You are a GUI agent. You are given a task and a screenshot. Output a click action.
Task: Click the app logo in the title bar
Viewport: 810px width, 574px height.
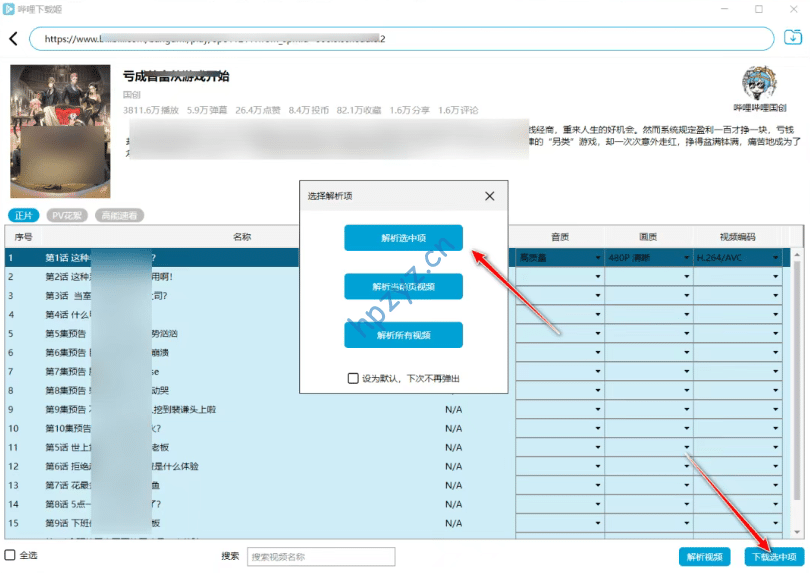click(9, 9)
